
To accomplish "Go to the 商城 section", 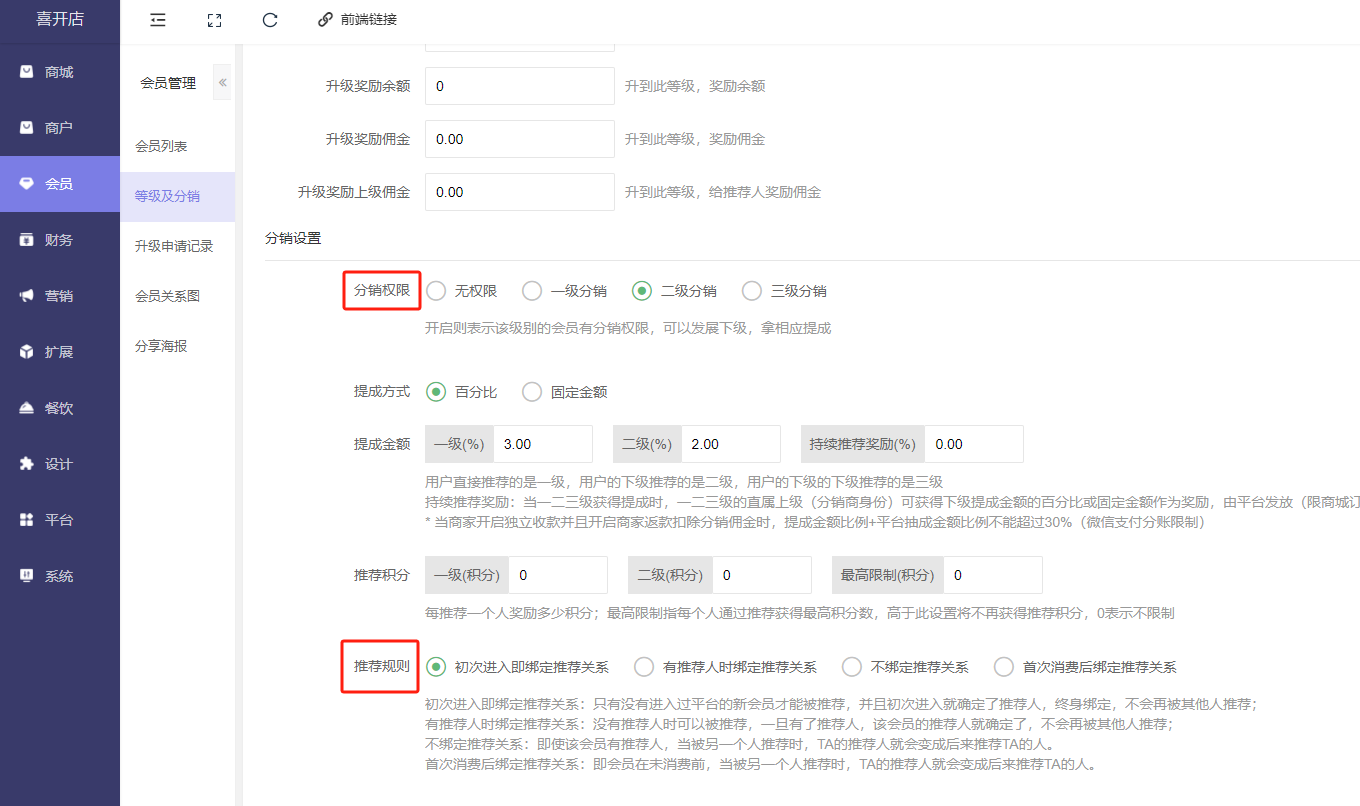I will [x=60, y=72].
